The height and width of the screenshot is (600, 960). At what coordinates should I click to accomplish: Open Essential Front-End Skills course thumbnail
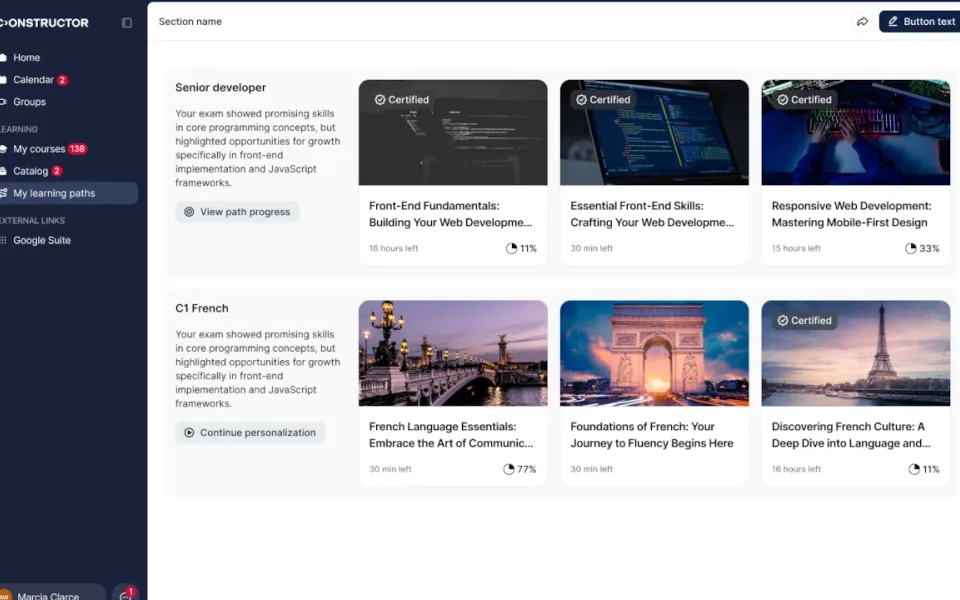tap(654, 132)
